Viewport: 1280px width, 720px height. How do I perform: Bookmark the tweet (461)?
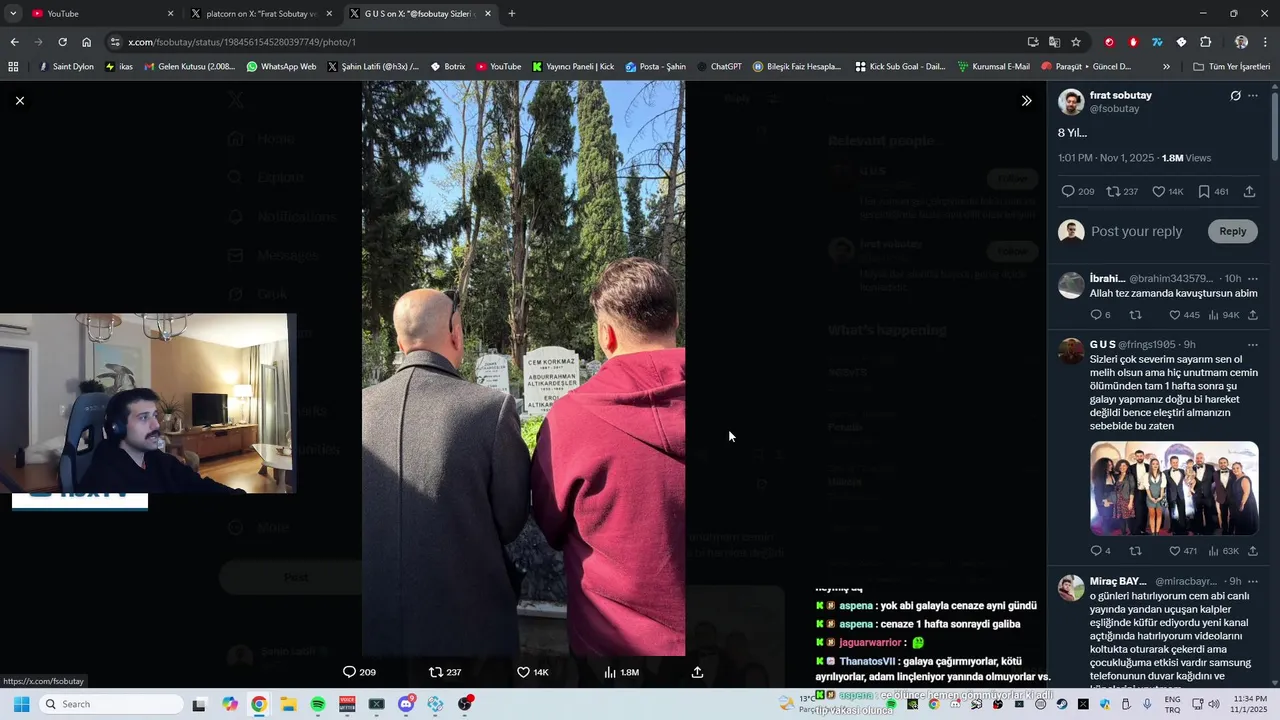[x=1204, y=191]
